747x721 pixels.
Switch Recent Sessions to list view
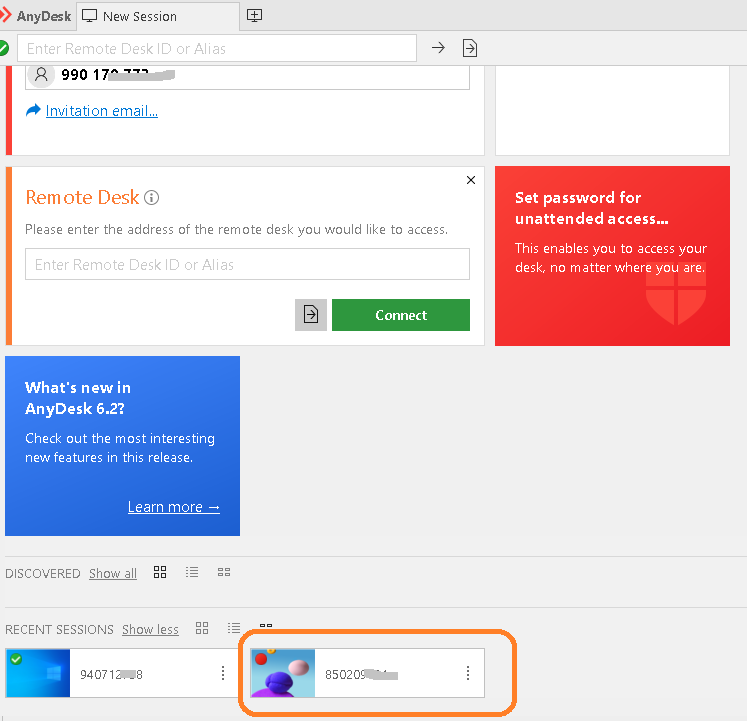tap(234, 628)
